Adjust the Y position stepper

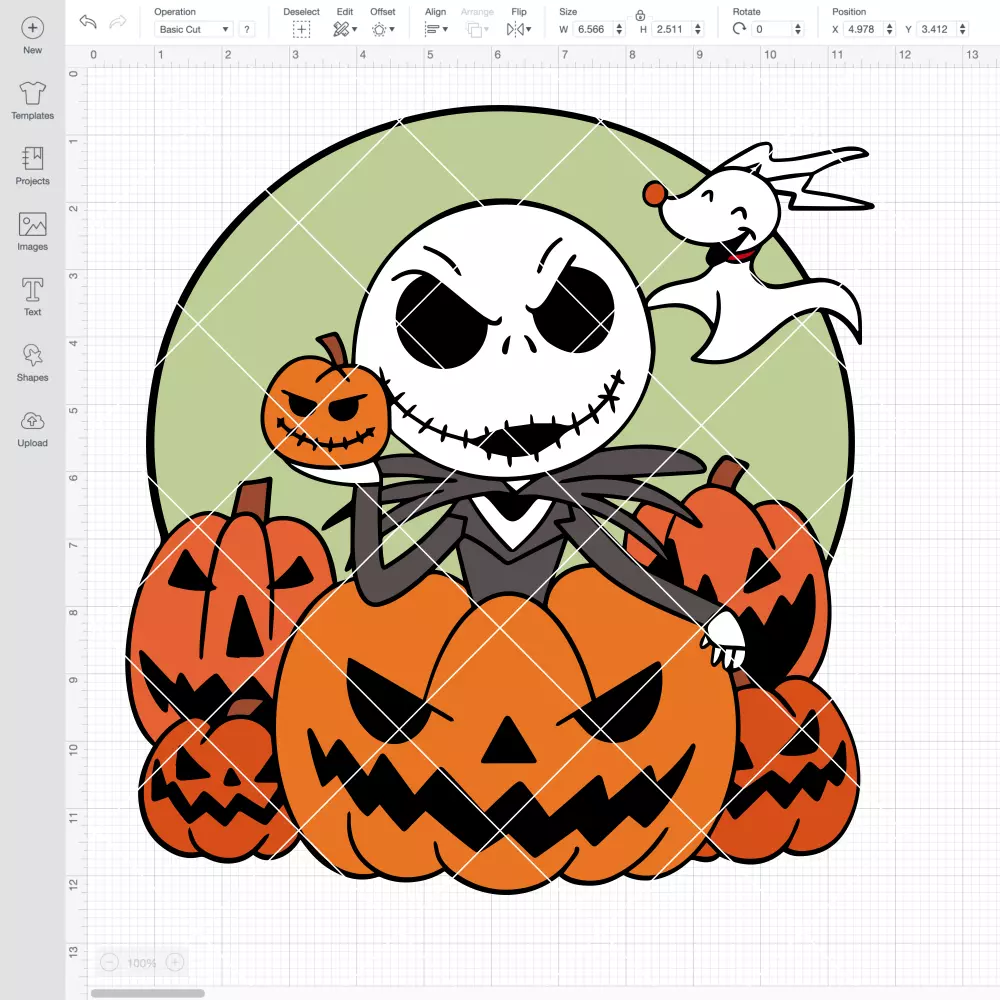962,29
